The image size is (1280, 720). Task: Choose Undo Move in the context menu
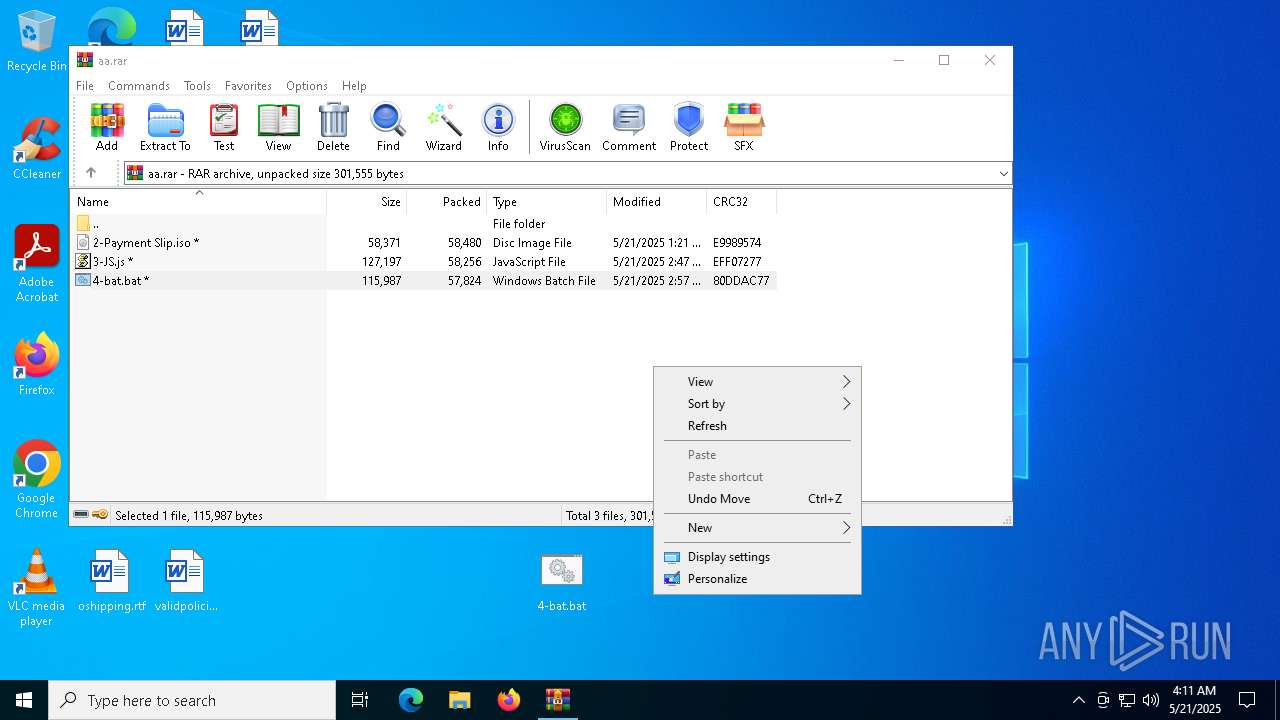click(757, 499)
